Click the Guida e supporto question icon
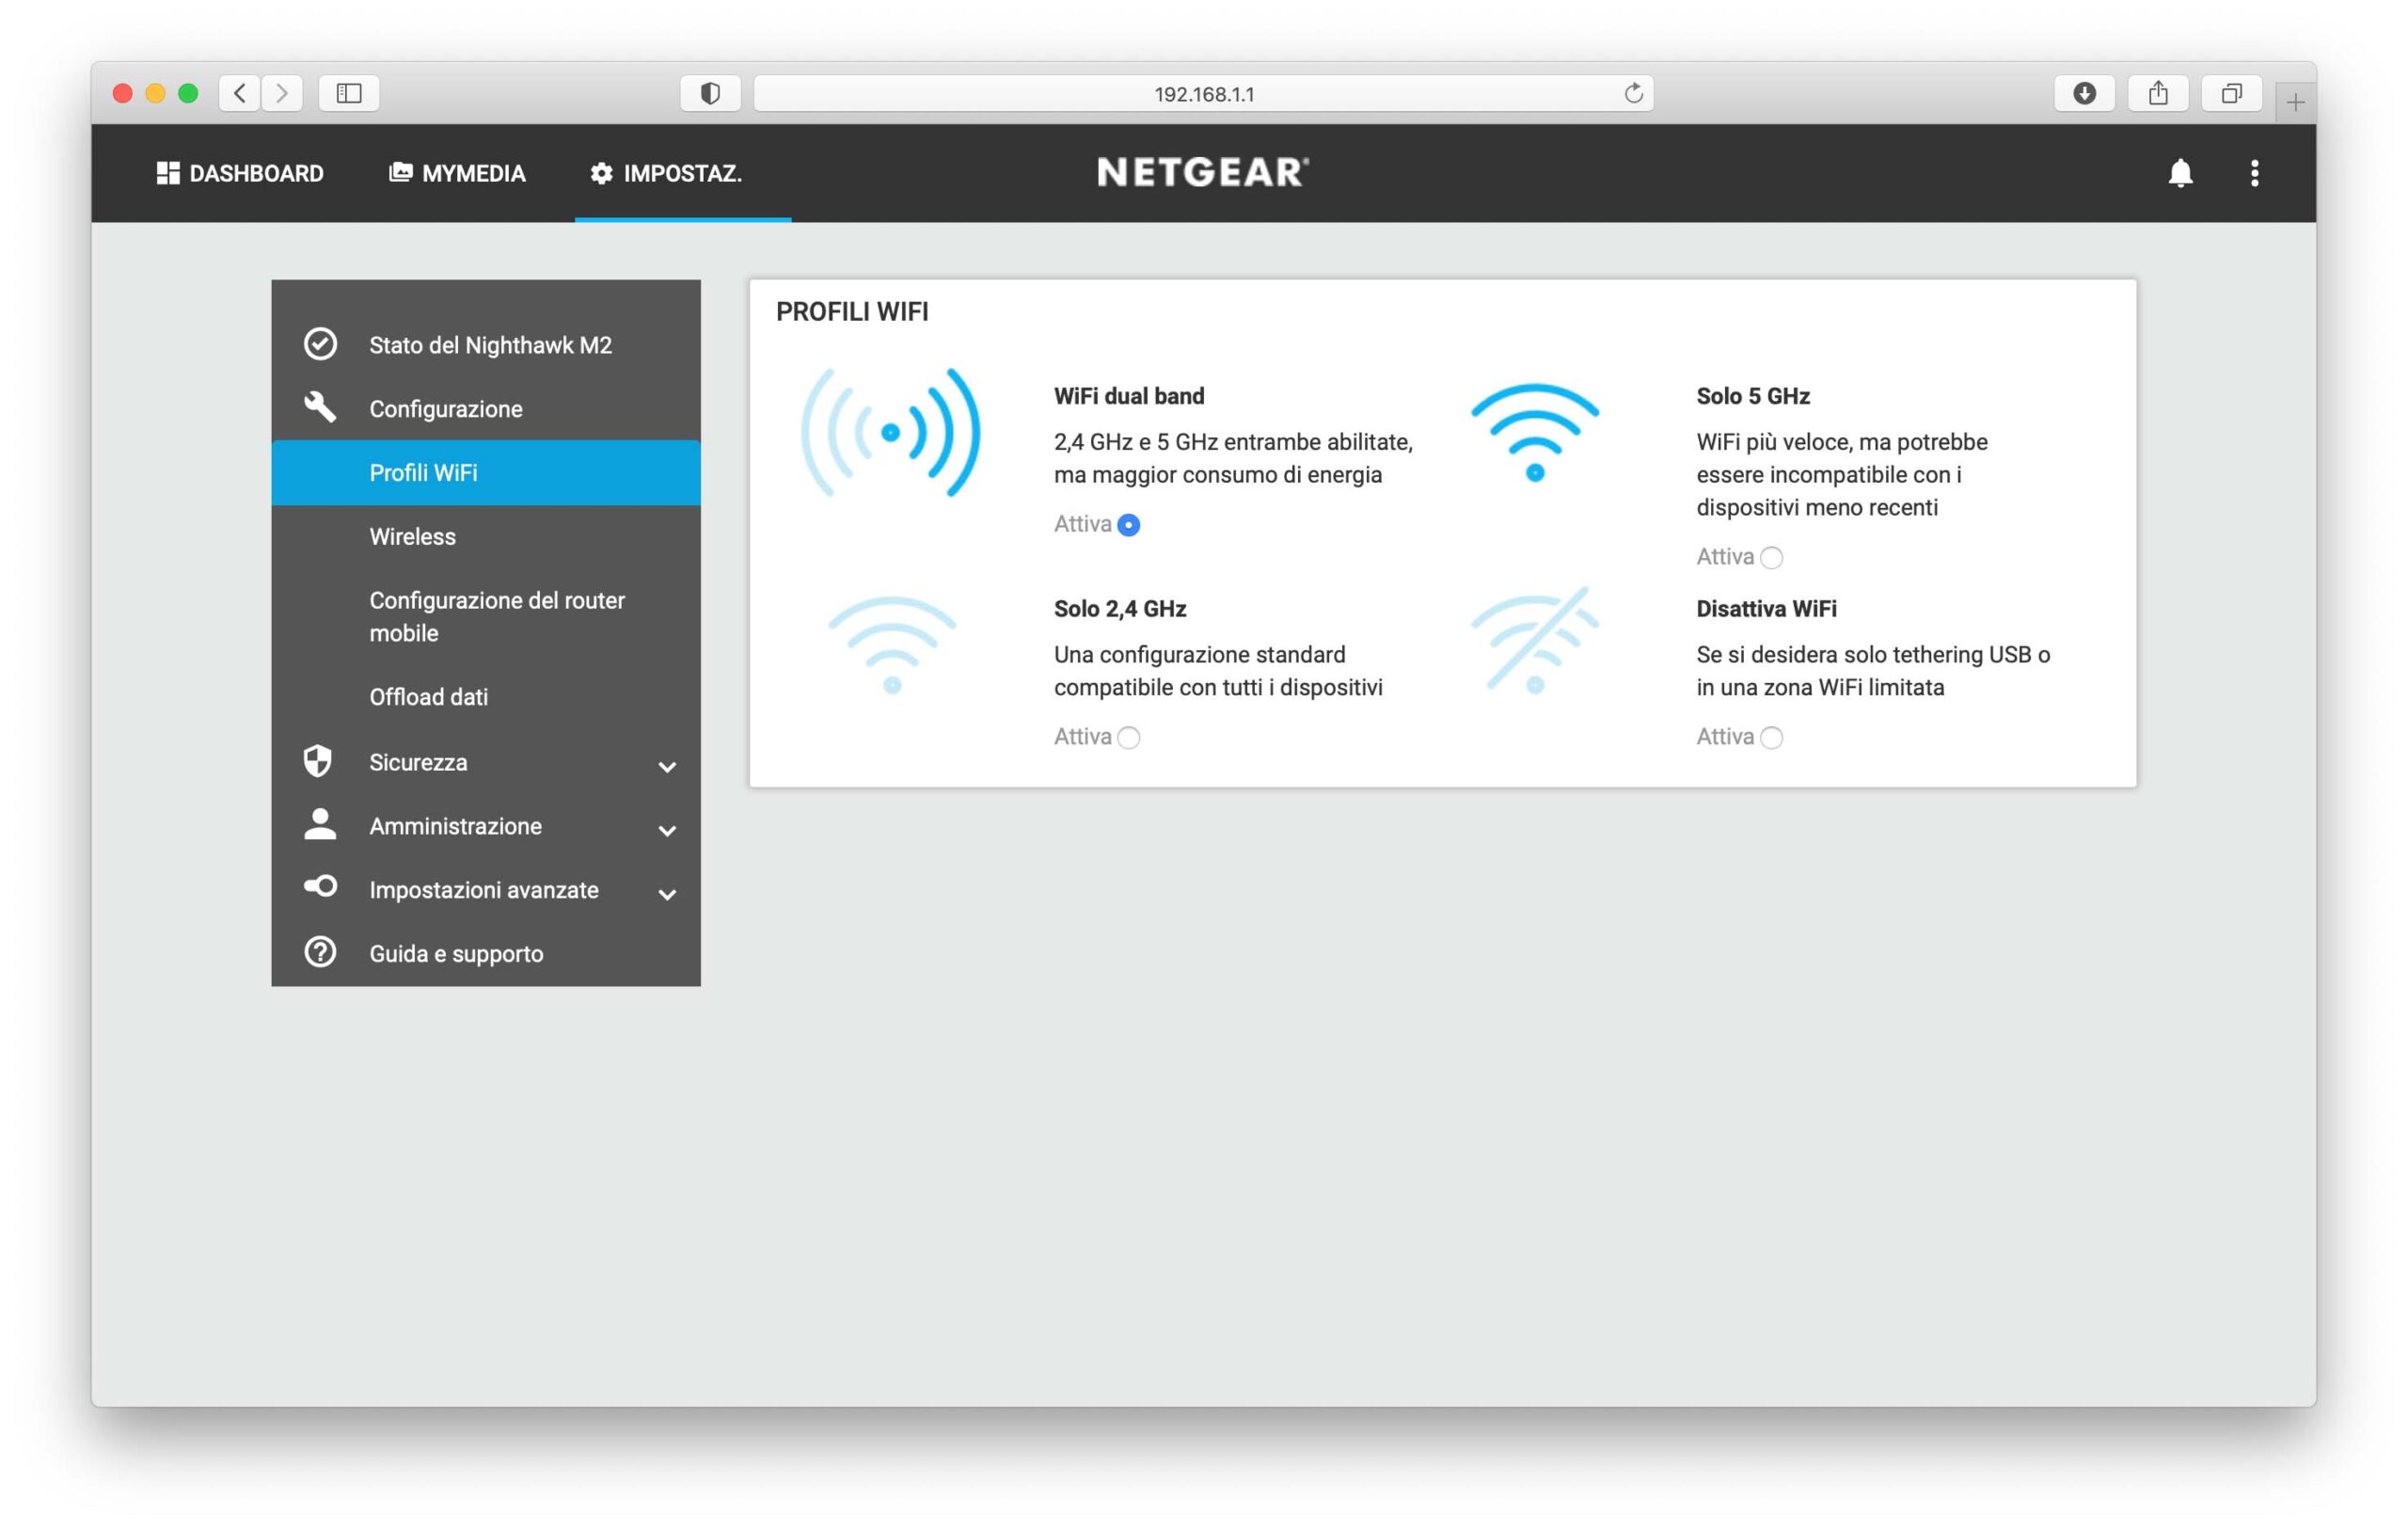The width and height of the screenshot is (2408, 1528). 320,952
